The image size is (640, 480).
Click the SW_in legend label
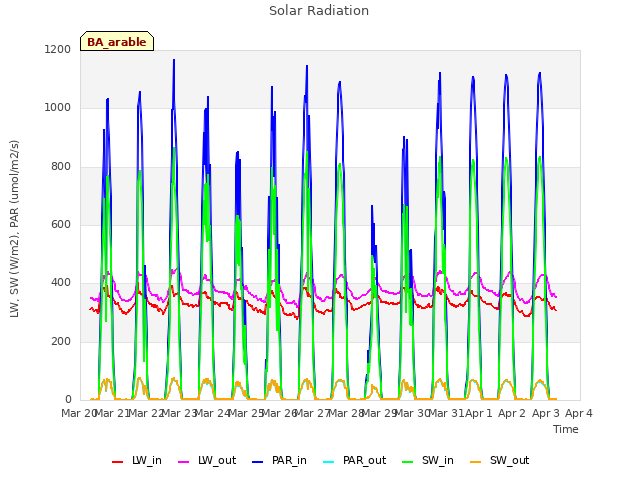point(438,461)
